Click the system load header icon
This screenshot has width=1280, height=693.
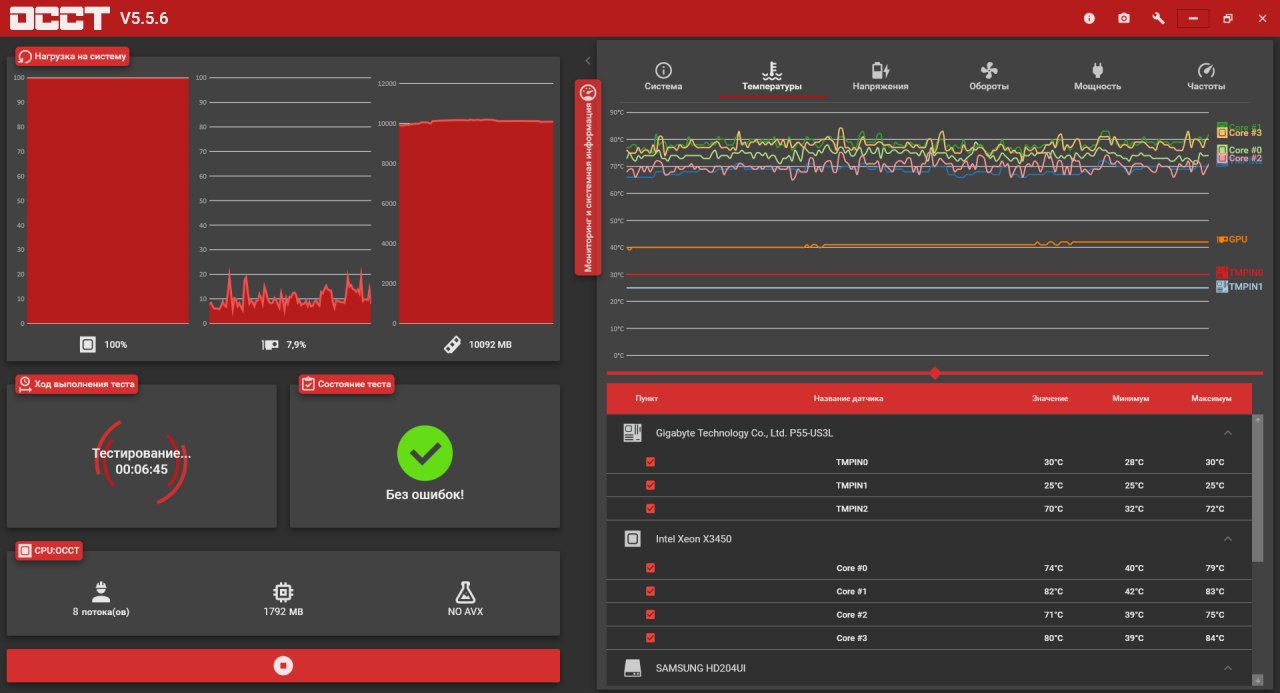point(25,56)
